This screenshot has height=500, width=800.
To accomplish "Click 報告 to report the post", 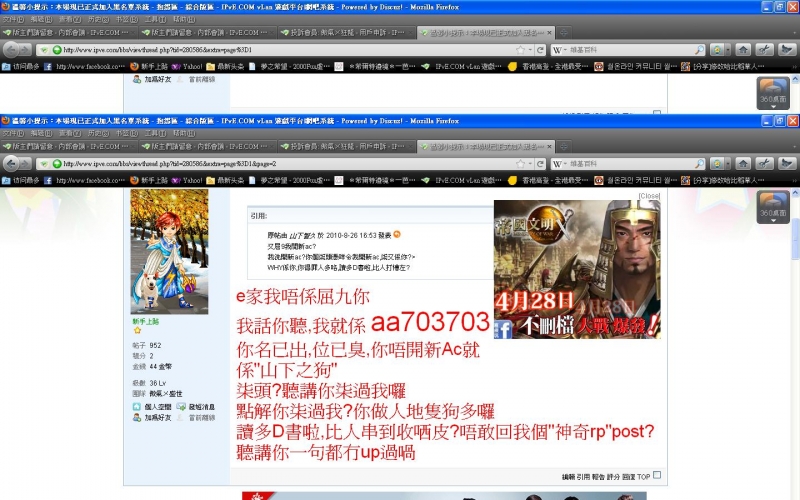I will [598, 477].
